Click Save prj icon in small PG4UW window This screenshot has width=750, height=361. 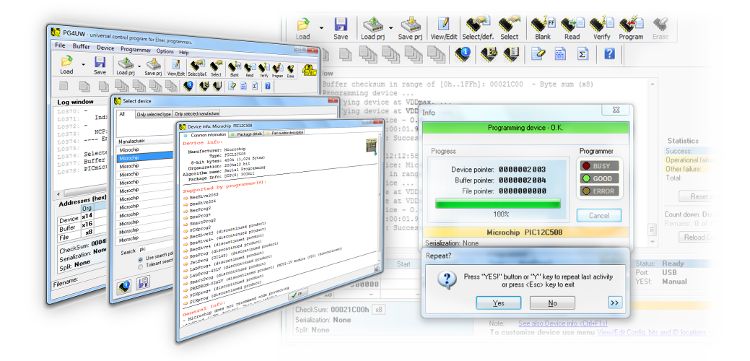coord(153,68)
